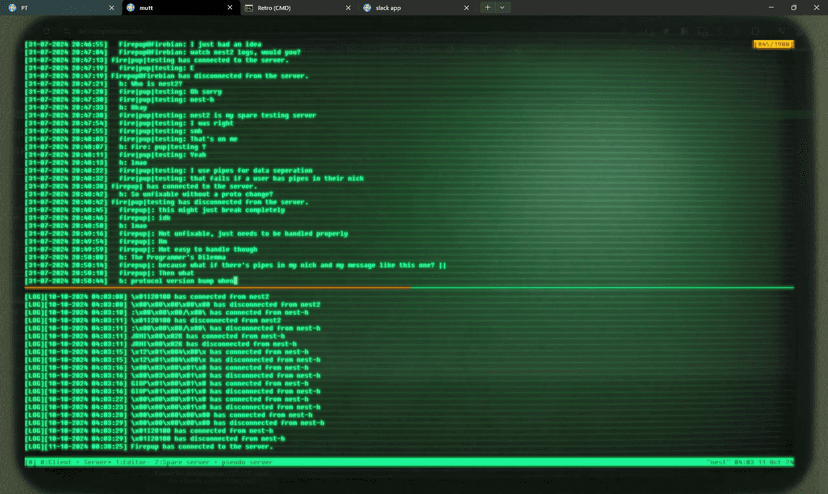Click log line 'Firepup has connected to the server.'
828x494 pixels.
coord(202,446)
